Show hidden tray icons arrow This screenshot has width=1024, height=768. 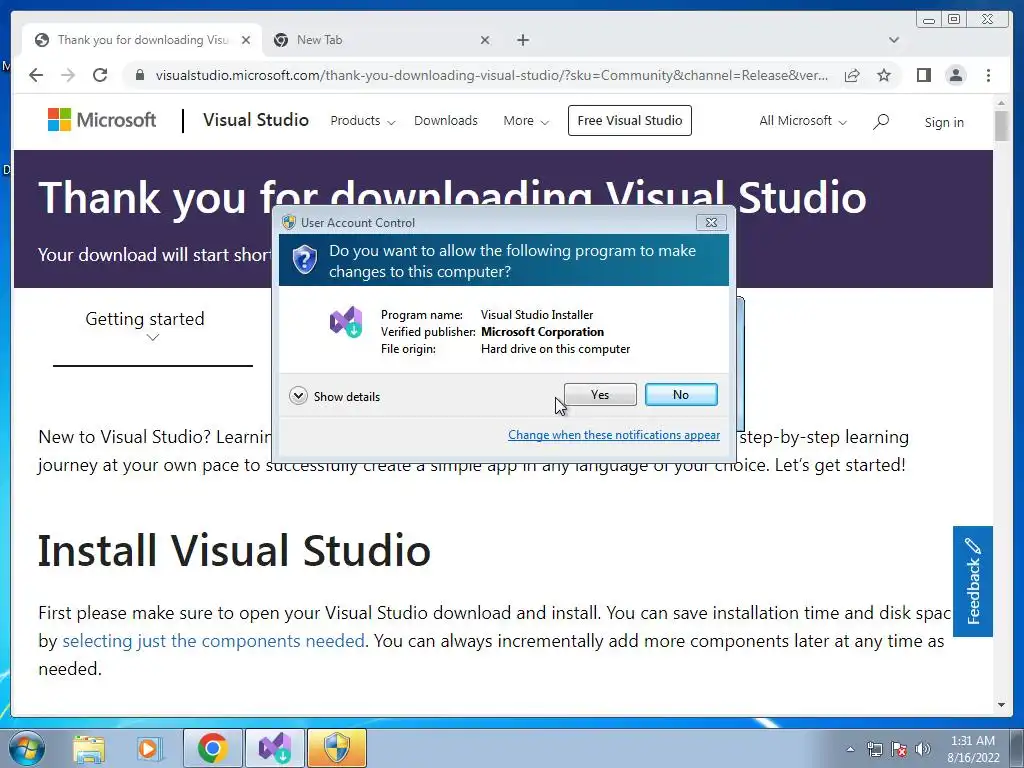(850, 750)
